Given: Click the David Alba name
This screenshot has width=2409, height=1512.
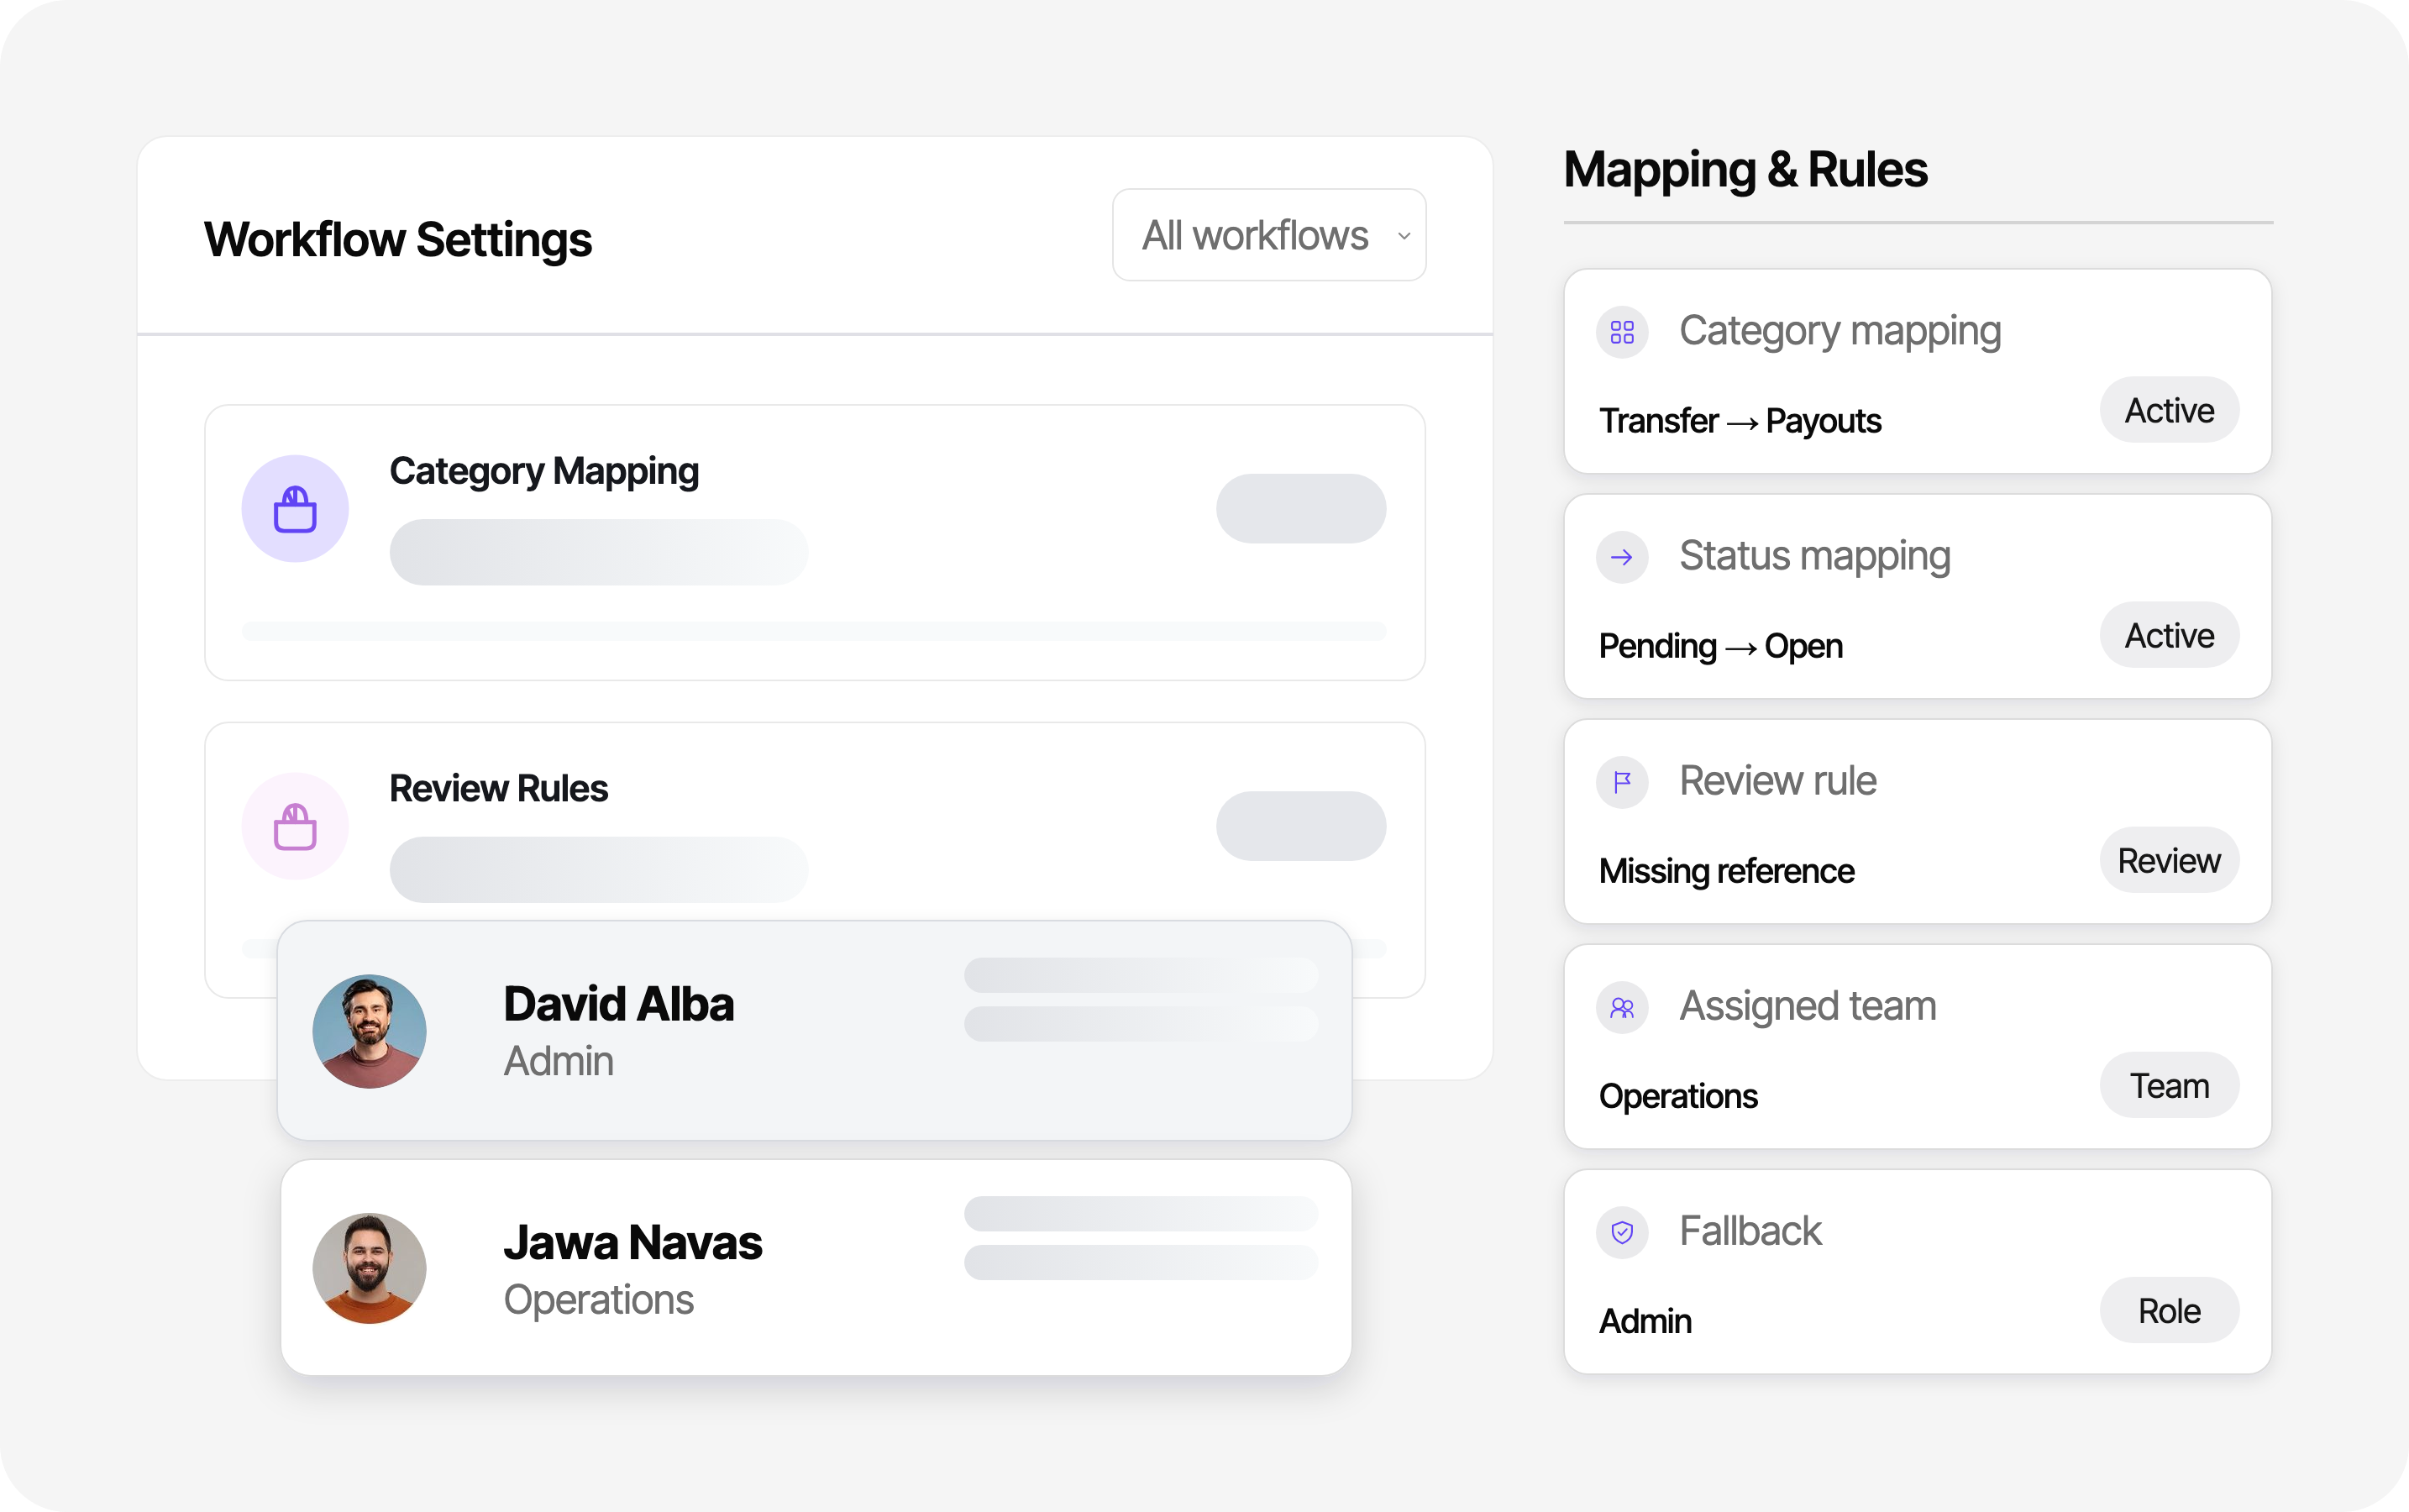Looking at the screenshot, I should coord(618,1004).
